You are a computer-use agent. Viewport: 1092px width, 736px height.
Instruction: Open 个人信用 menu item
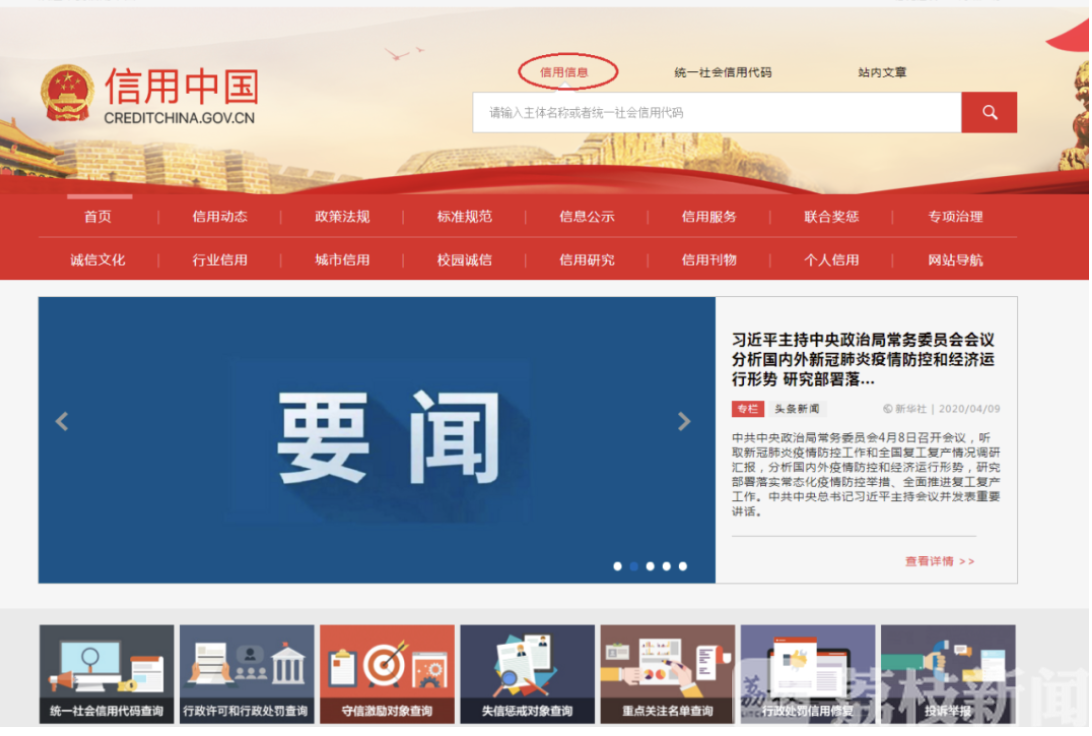coord(832,260)
